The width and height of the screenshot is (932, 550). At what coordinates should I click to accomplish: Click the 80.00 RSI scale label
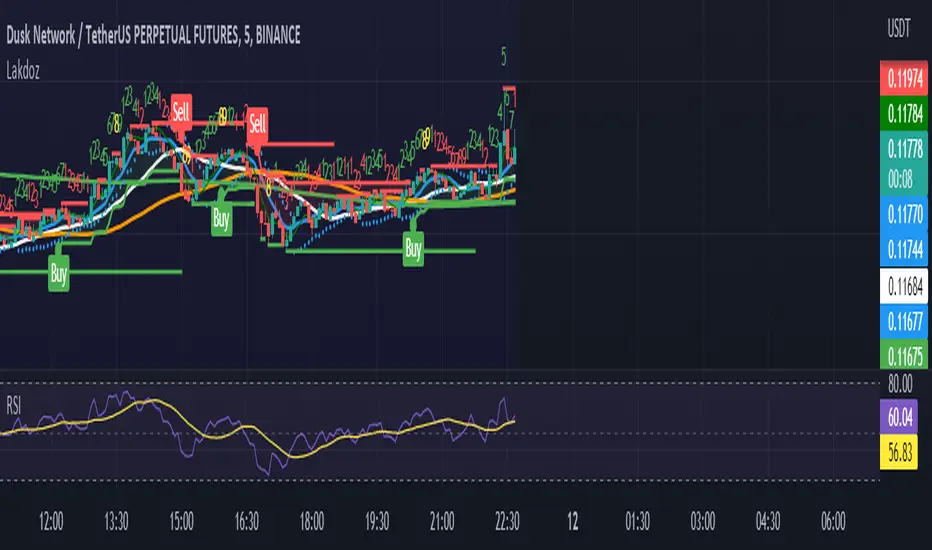coord(899,384)
